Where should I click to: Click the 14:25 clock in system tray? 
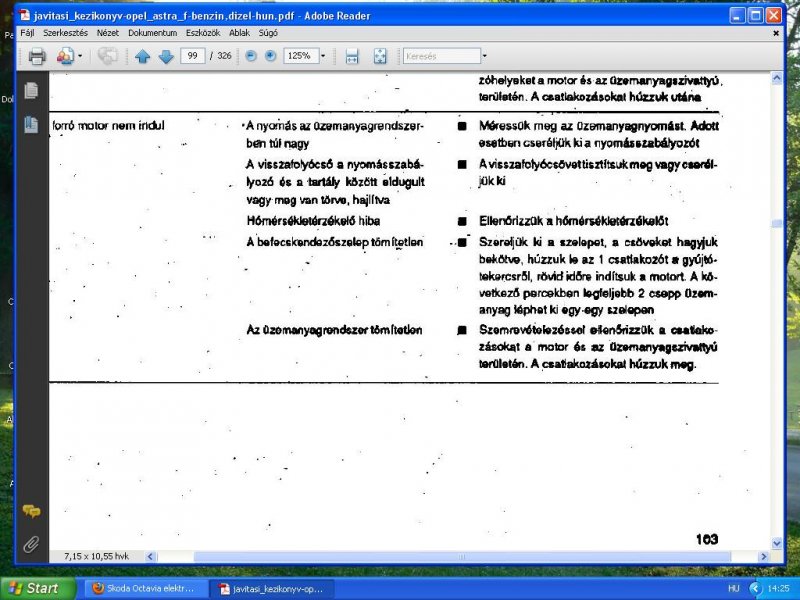(x=778, y=588)
